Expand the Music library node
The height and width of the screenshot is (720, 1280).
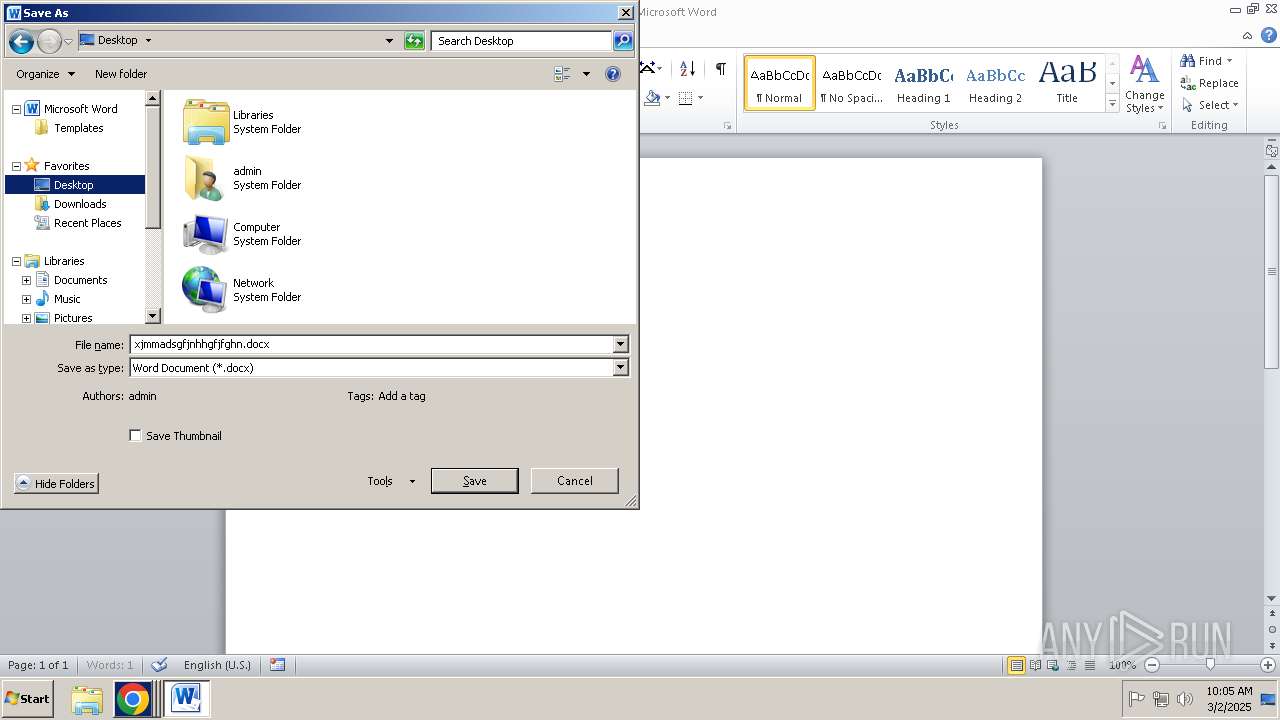[26, 299]
